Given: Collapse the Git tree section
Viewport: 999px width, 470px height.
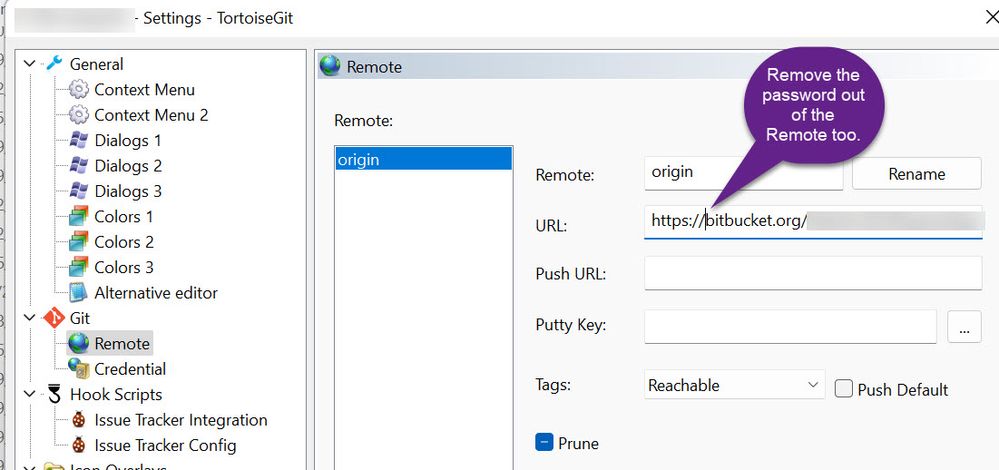Looking at the screenshot, I should tap(30, 318).
